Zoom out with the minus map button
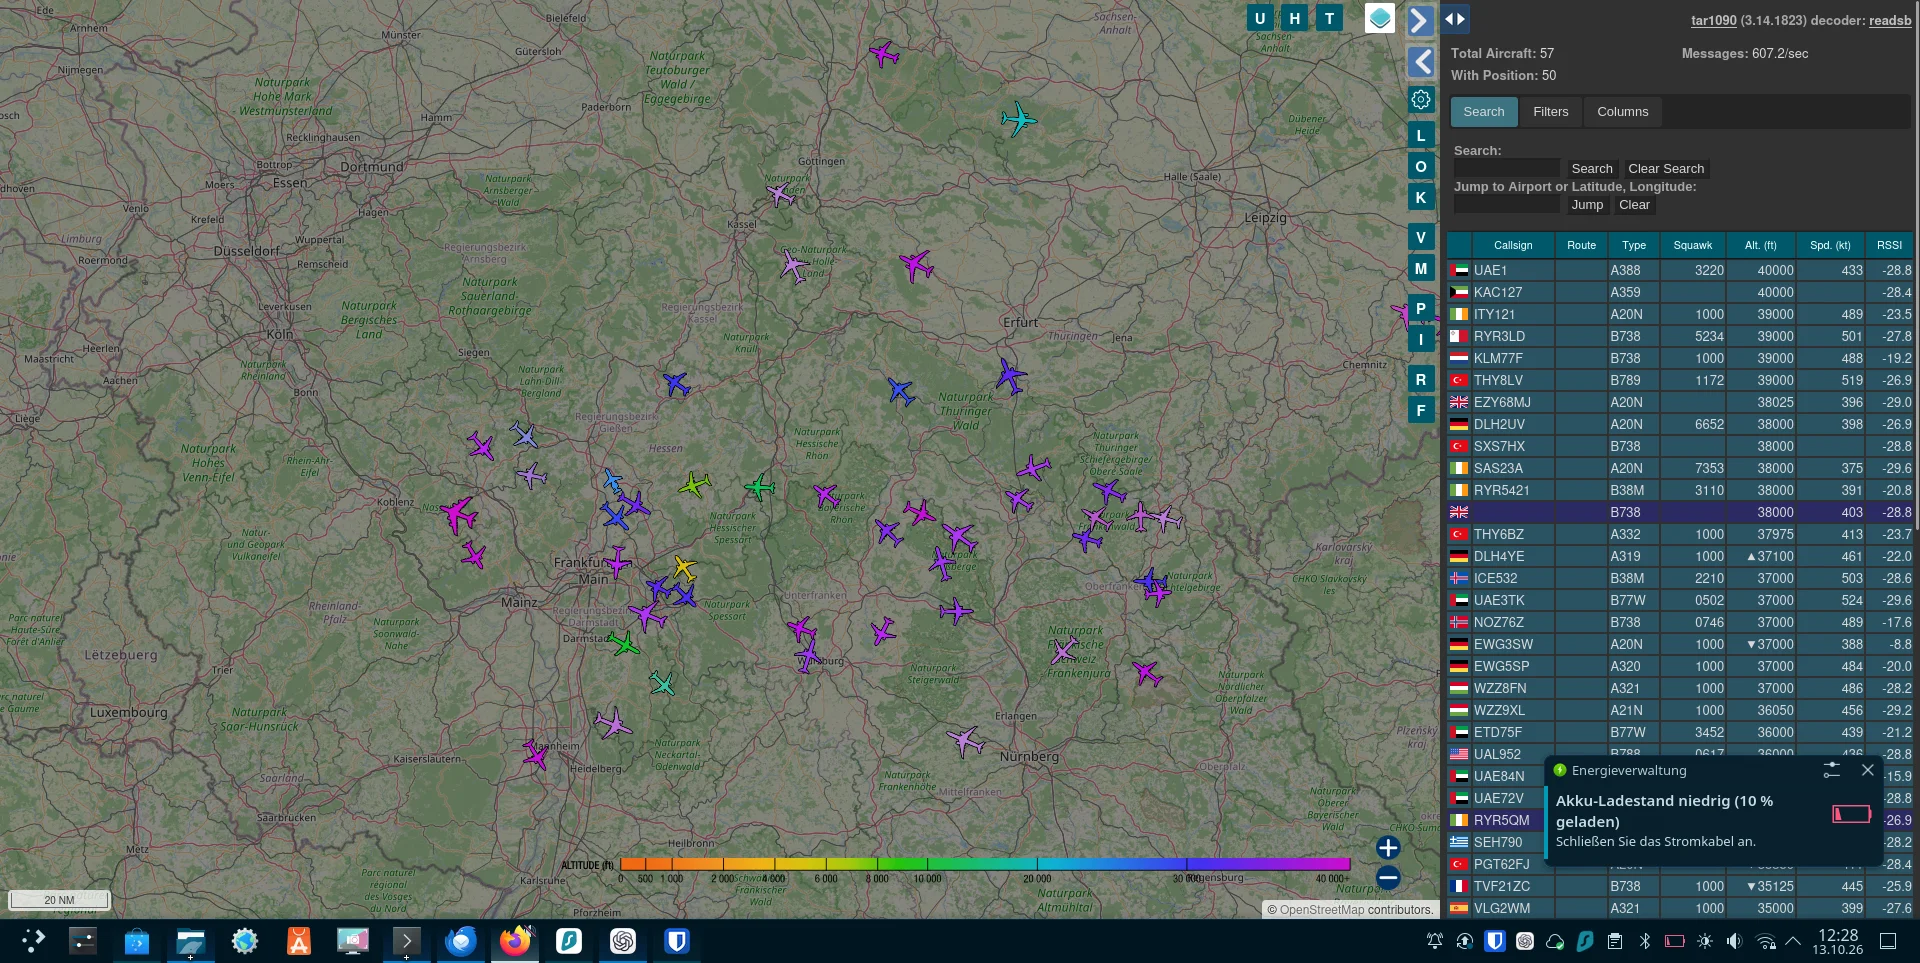The image size is (1920, 963). click(1388, 878)
